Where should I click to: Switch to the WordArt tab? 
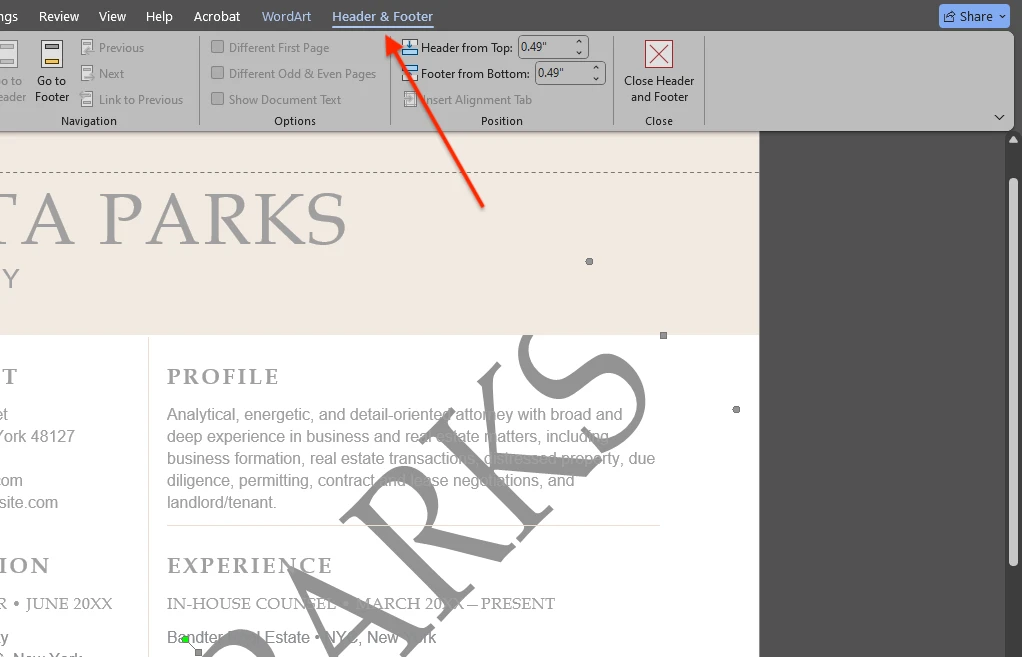tap(286, 17)
